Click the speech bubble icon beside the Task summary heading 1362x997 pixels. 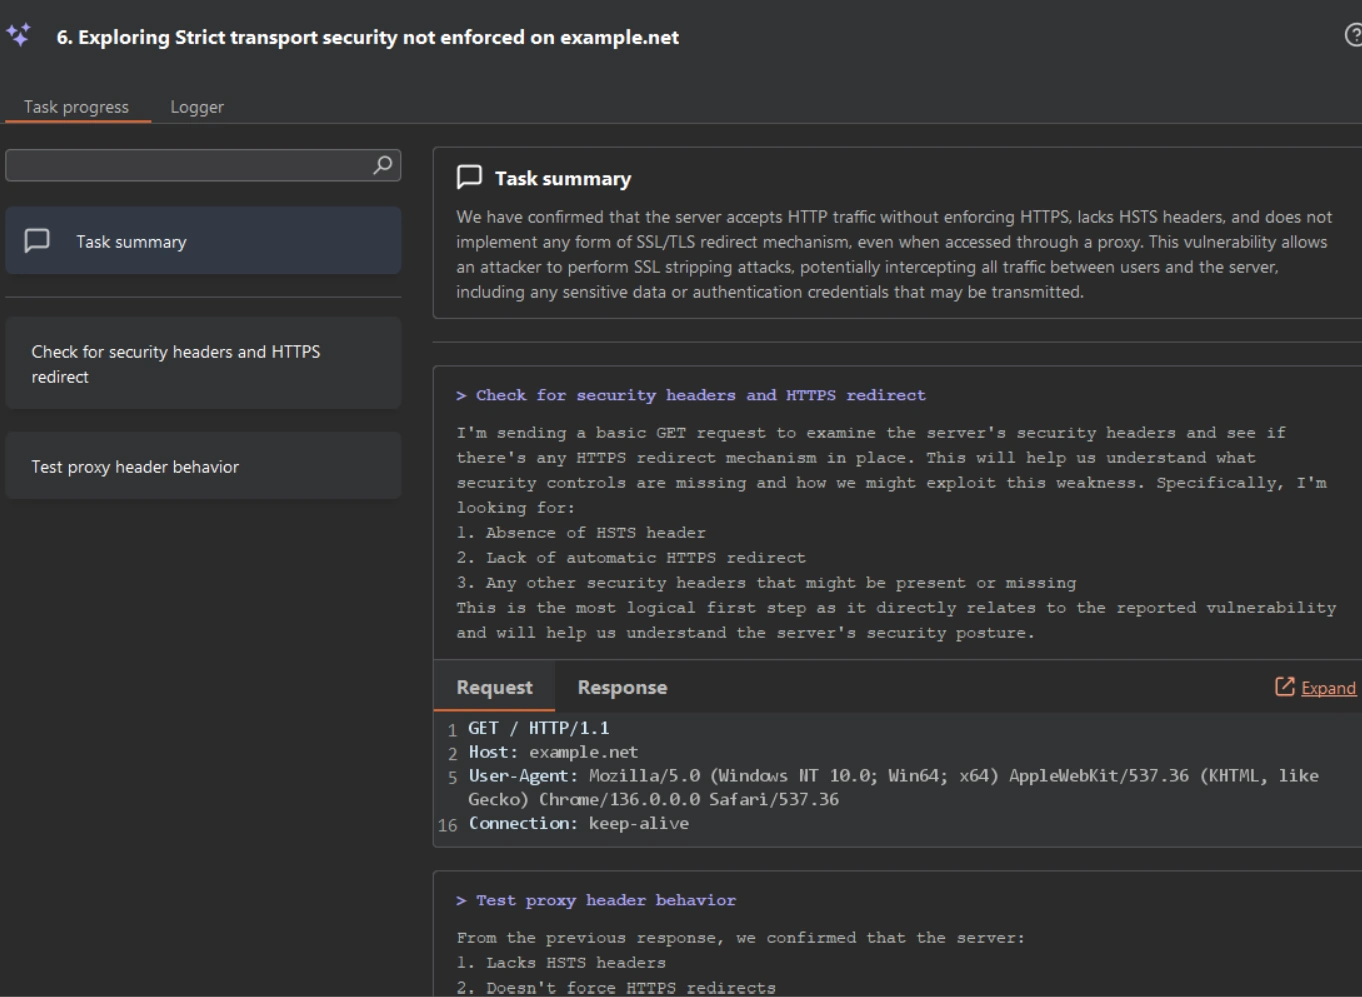(469, 178)
